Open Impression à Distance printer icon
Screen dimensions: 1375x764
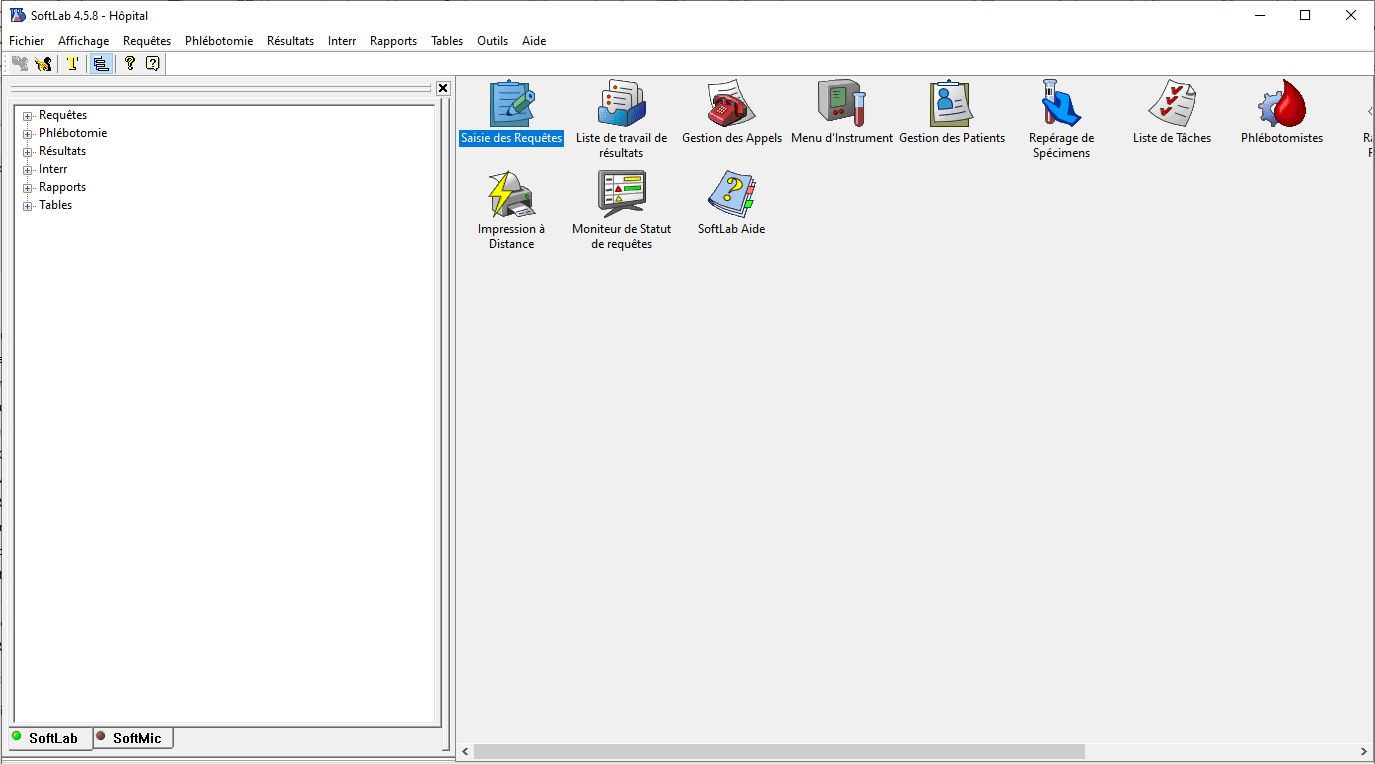(511, 194)
